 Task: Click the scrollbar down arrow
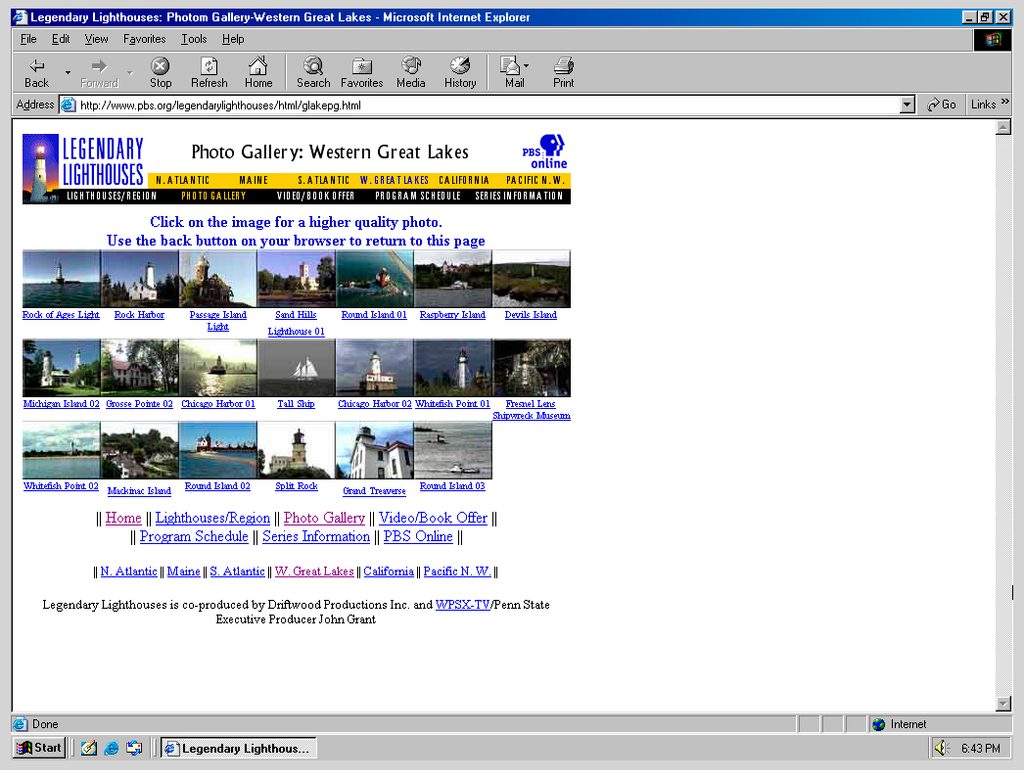[x=1003, y=703]
